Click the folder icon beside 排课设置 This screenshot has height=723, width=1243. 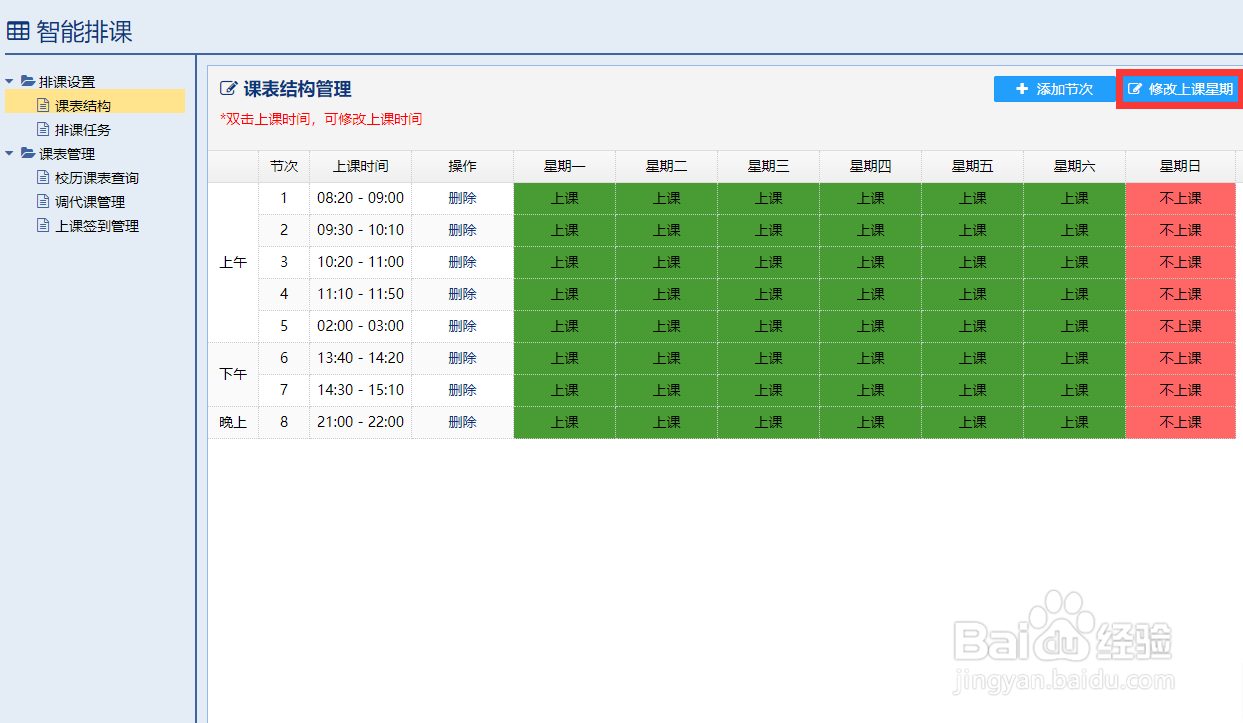coord(28,81)
